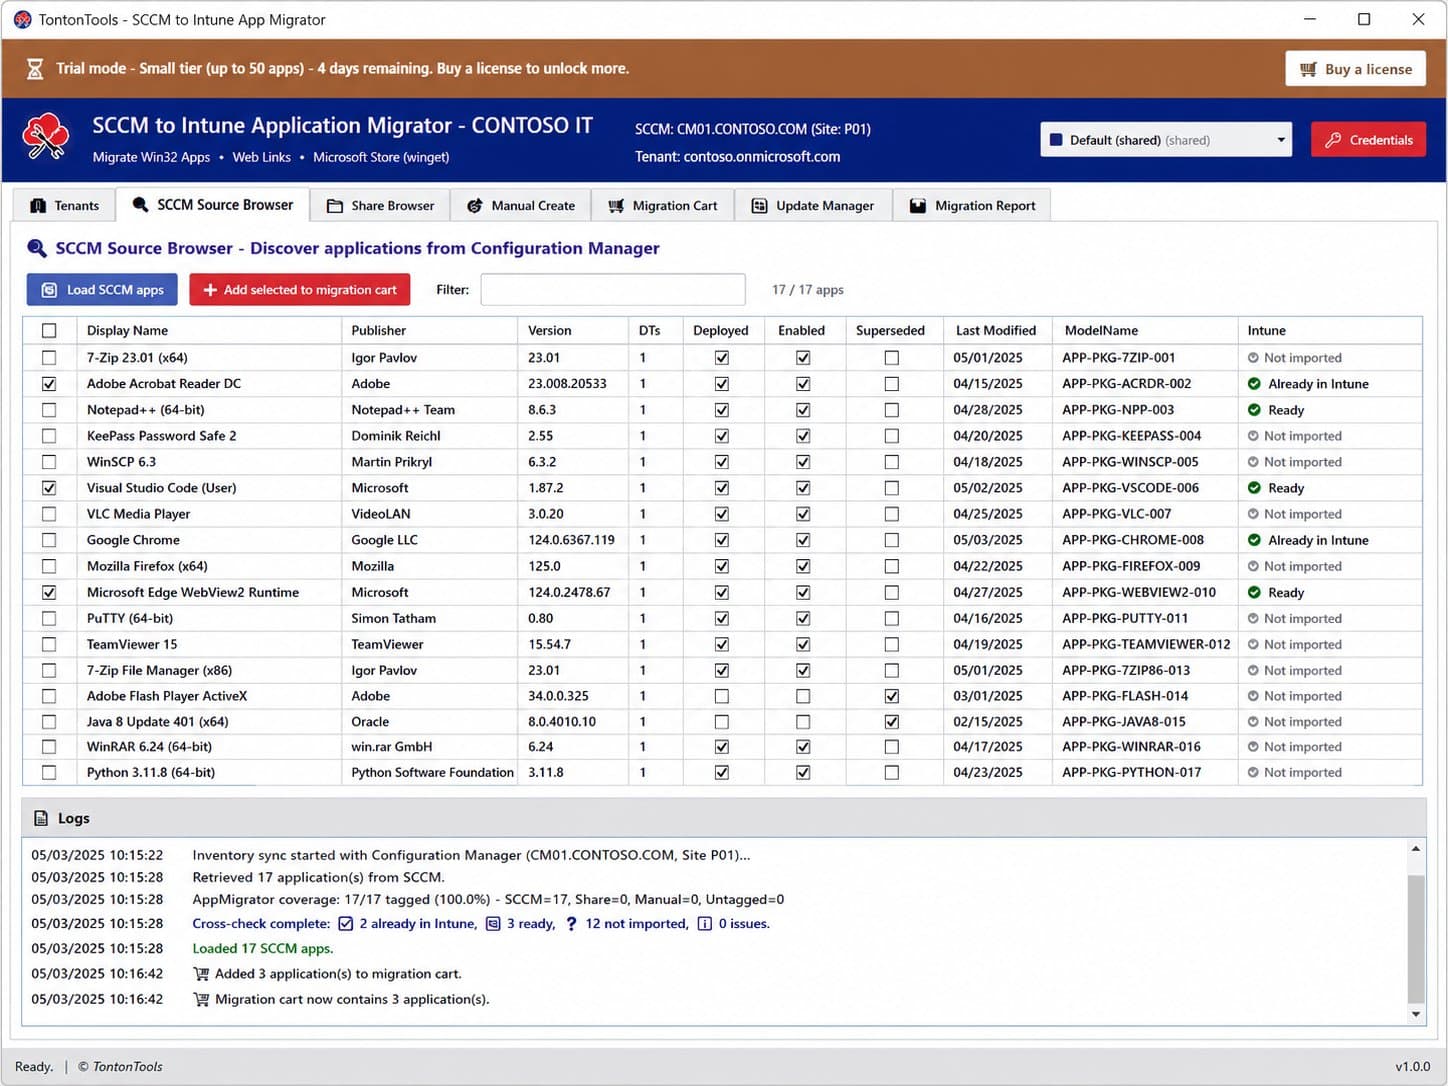Sort by the Display Name column header

209,330
